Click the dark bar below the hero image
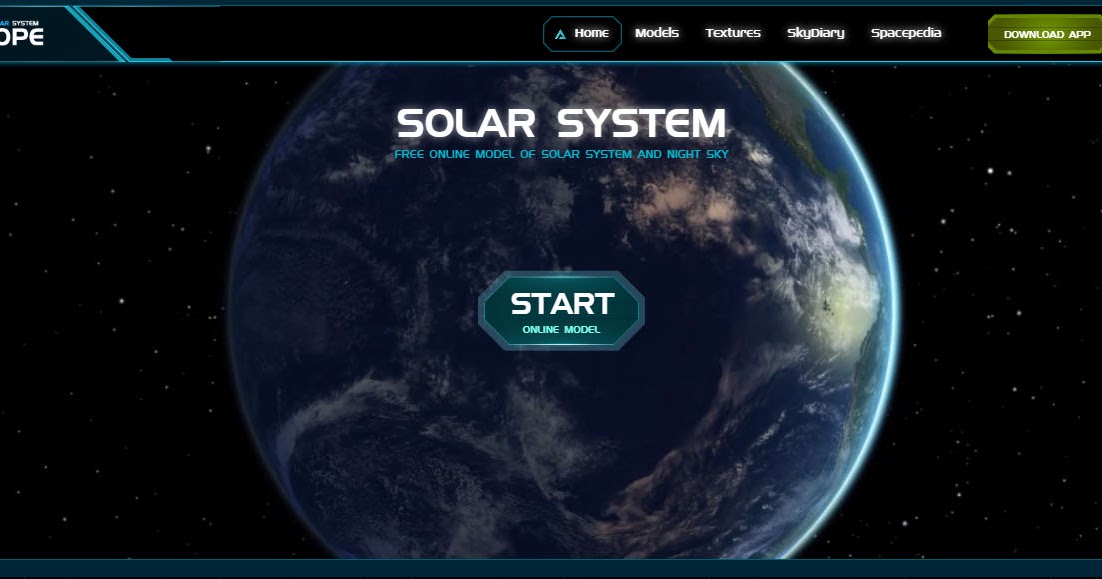 pyautogui.click(x=551, y=568)
